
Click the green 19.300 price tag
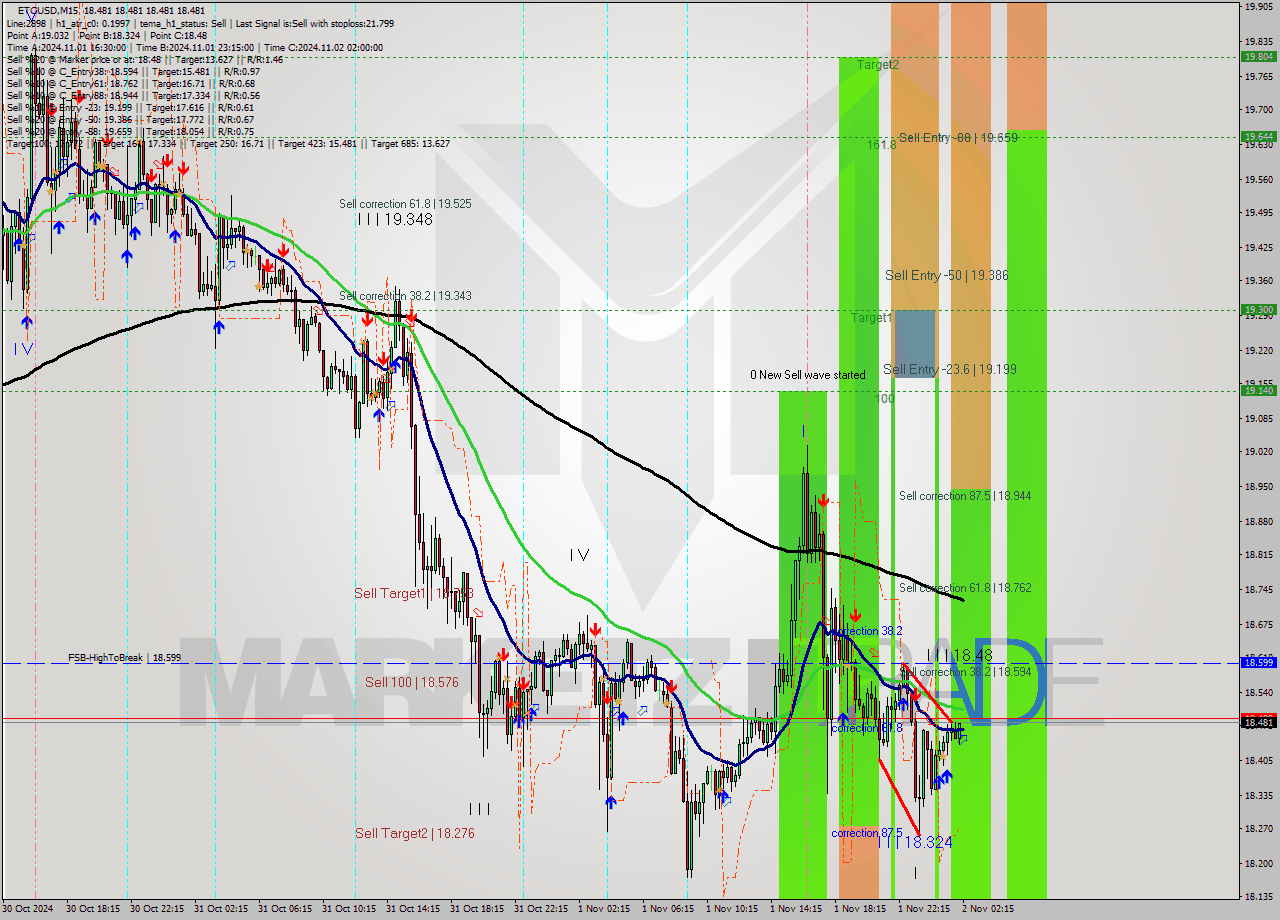[1258, 310]
